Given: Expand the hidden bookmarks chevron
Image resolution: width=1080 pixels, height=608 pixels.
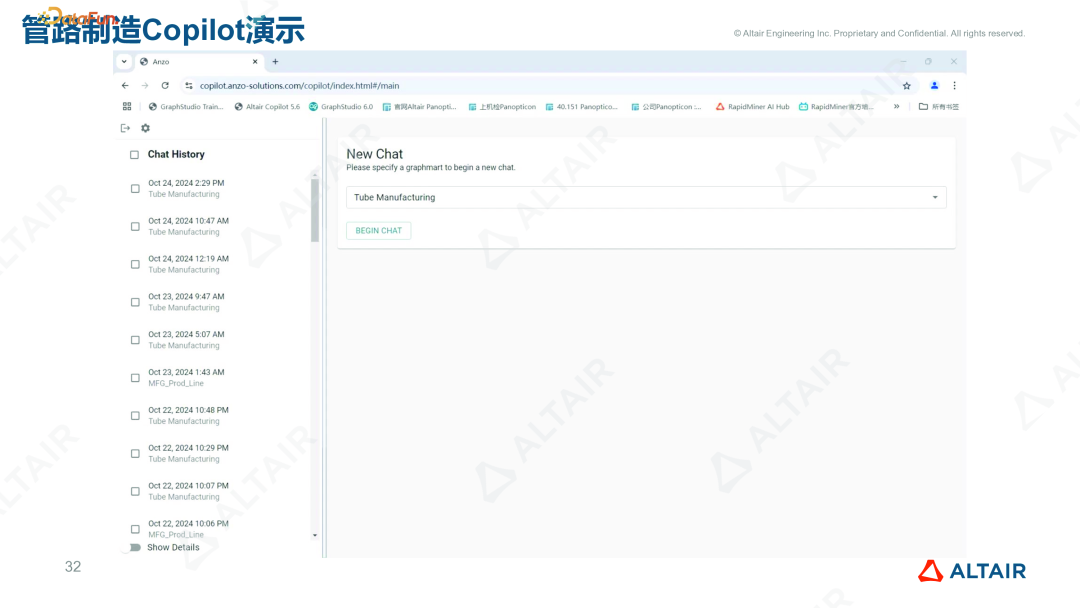Looking at the screenshot, I should tap(898, 106).
